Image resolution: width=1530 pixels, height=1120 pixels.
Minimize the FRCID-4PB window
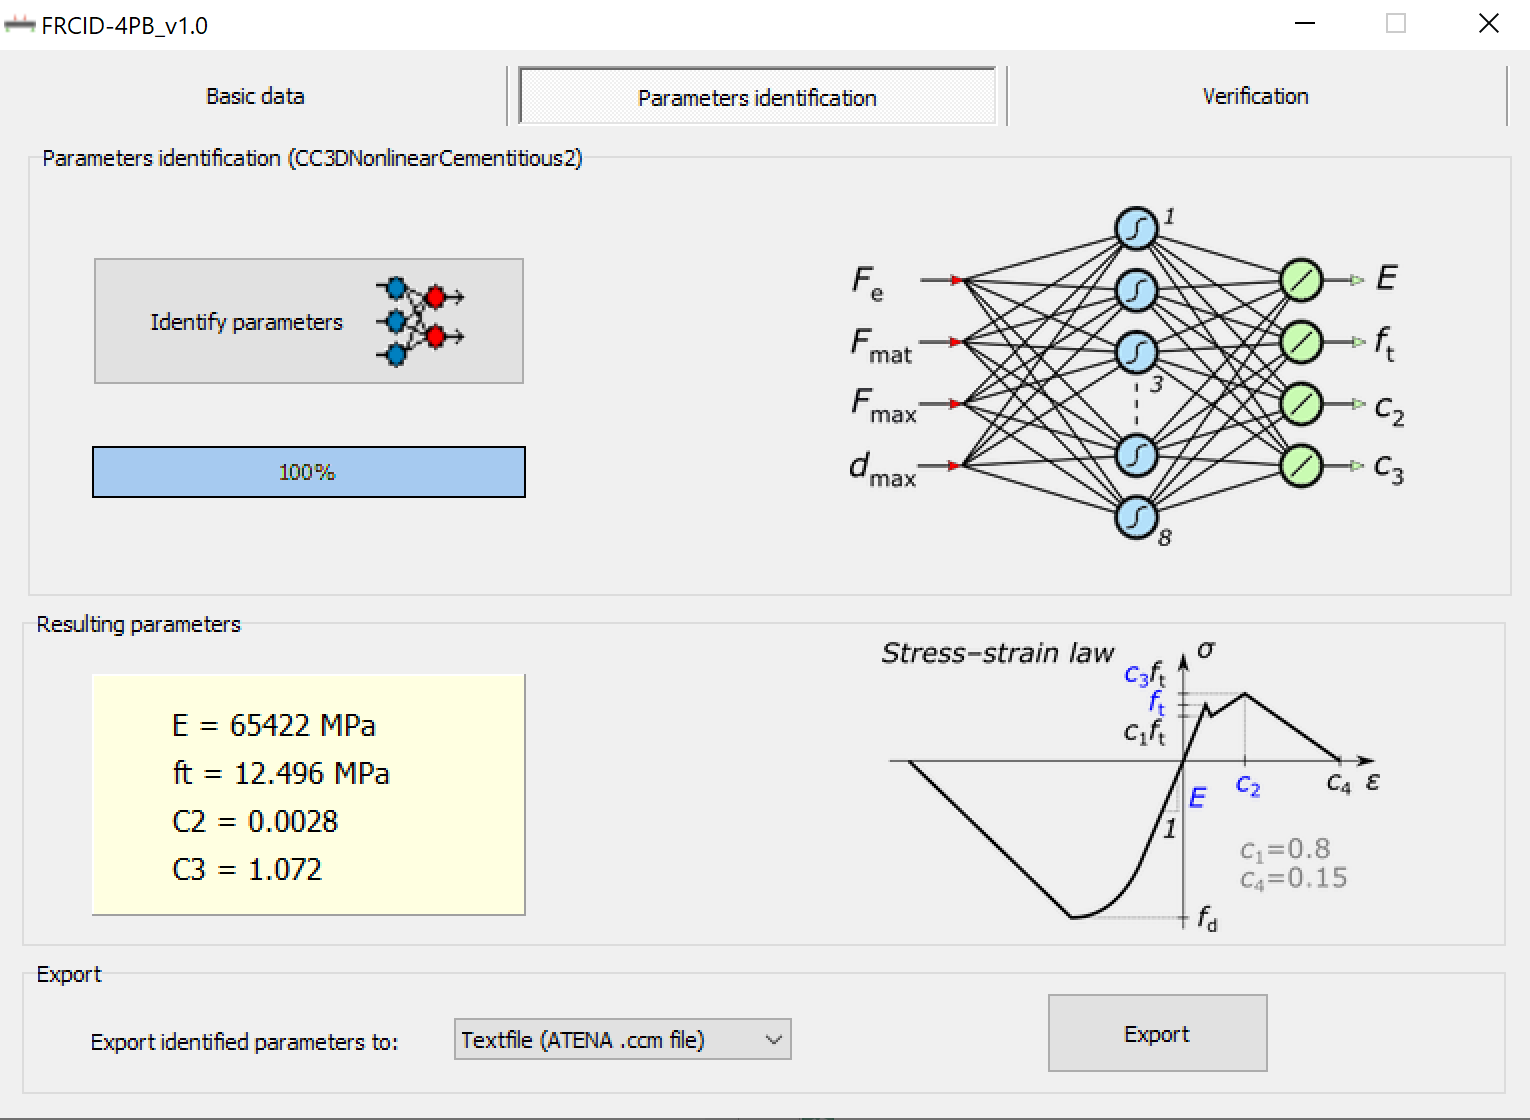1305,24
